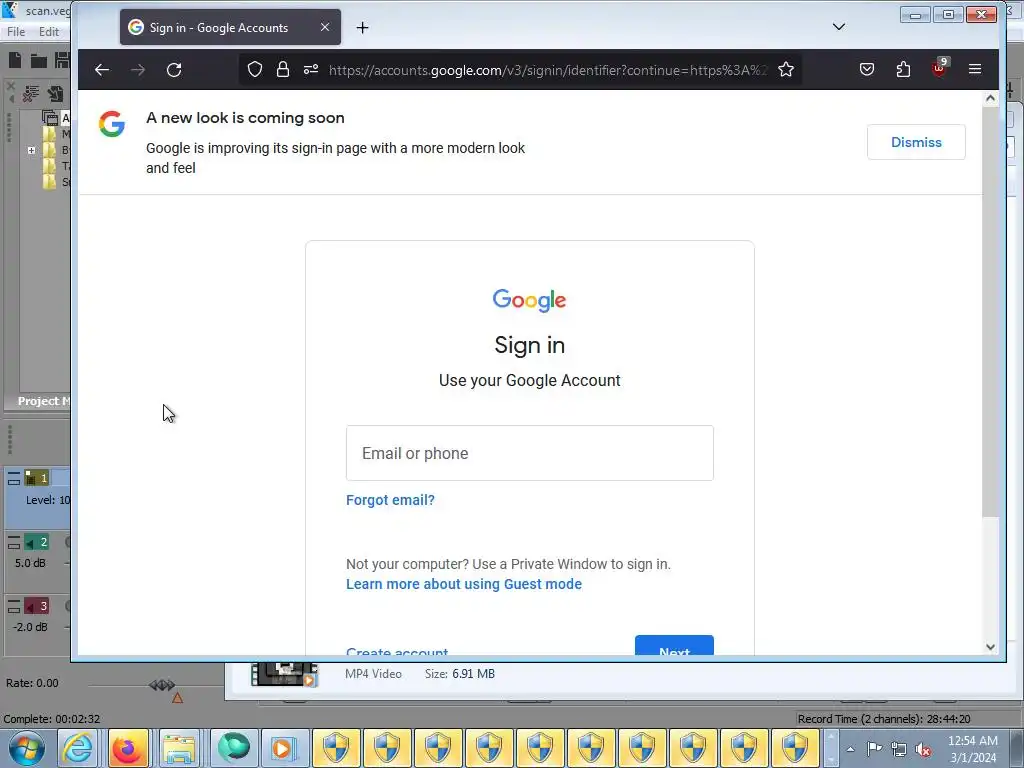Open tracking protection shield in address bar
This screenshot has width=1024, height=768.
tap(255, 69)
